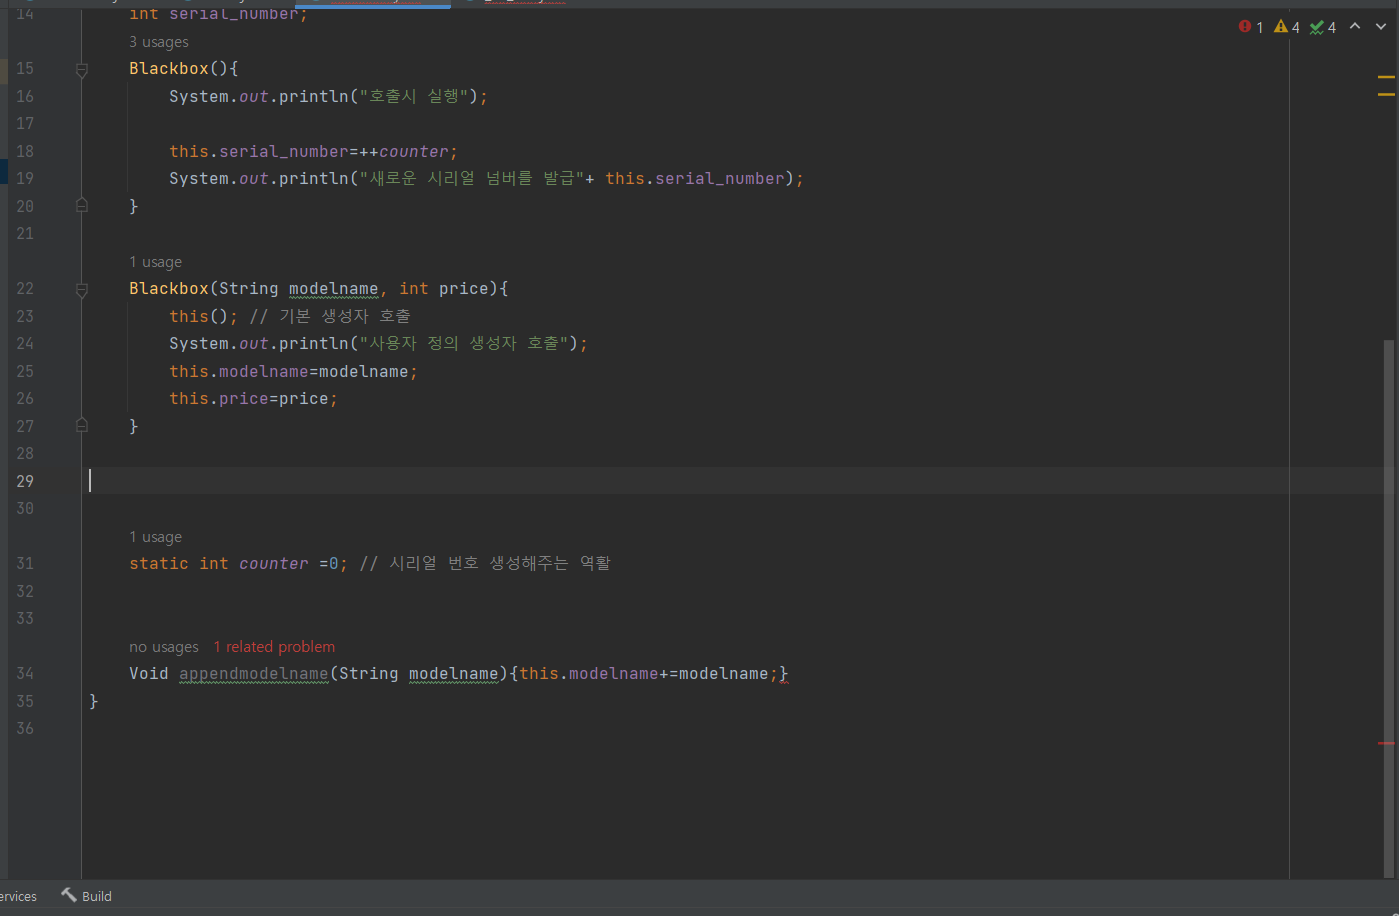
Task: Click the red error stripe mark
Action: point(1386,743)
